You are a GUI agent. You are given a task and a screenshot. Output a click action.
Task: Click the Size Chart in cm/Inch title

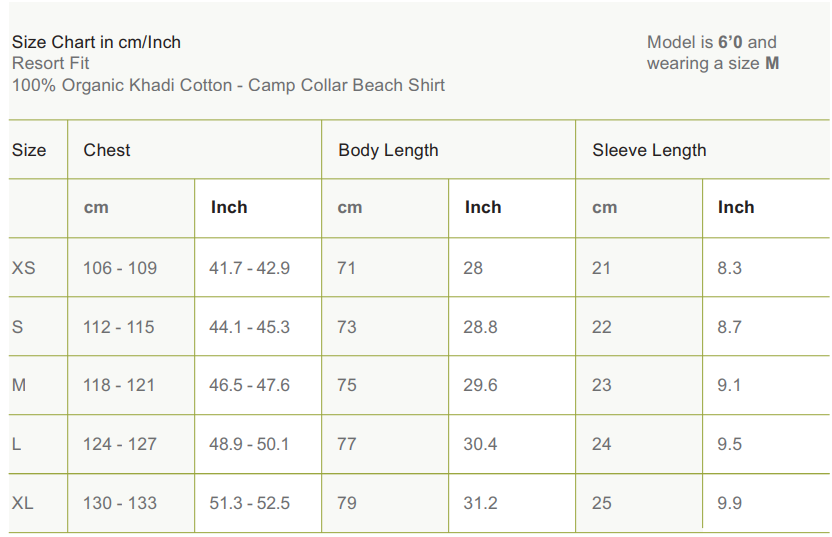tap(96, 42)
